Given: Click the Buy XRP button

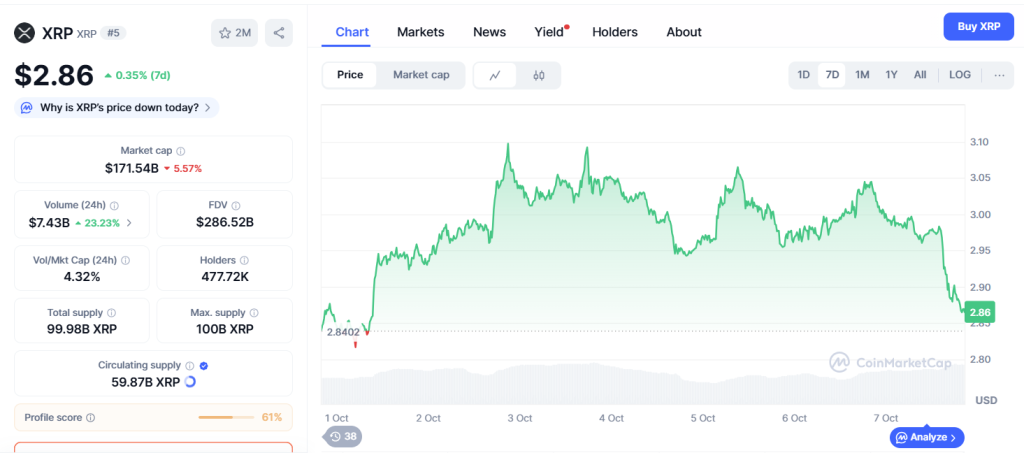Looking at the screenshot, I should pyautogui.click(x=978, y=27).
